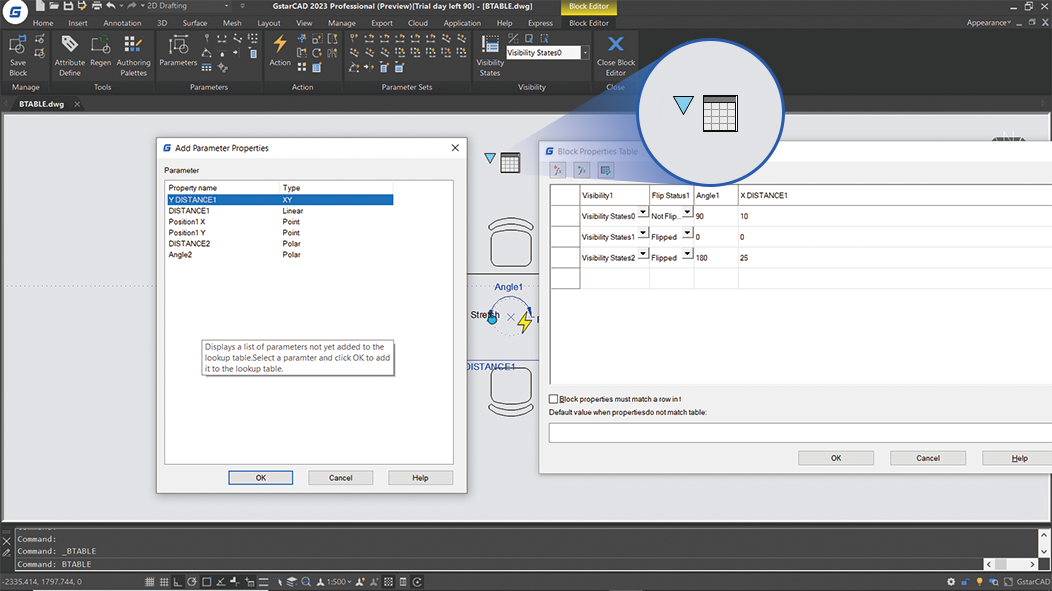Click OK in Block Properties Table window

836,458
